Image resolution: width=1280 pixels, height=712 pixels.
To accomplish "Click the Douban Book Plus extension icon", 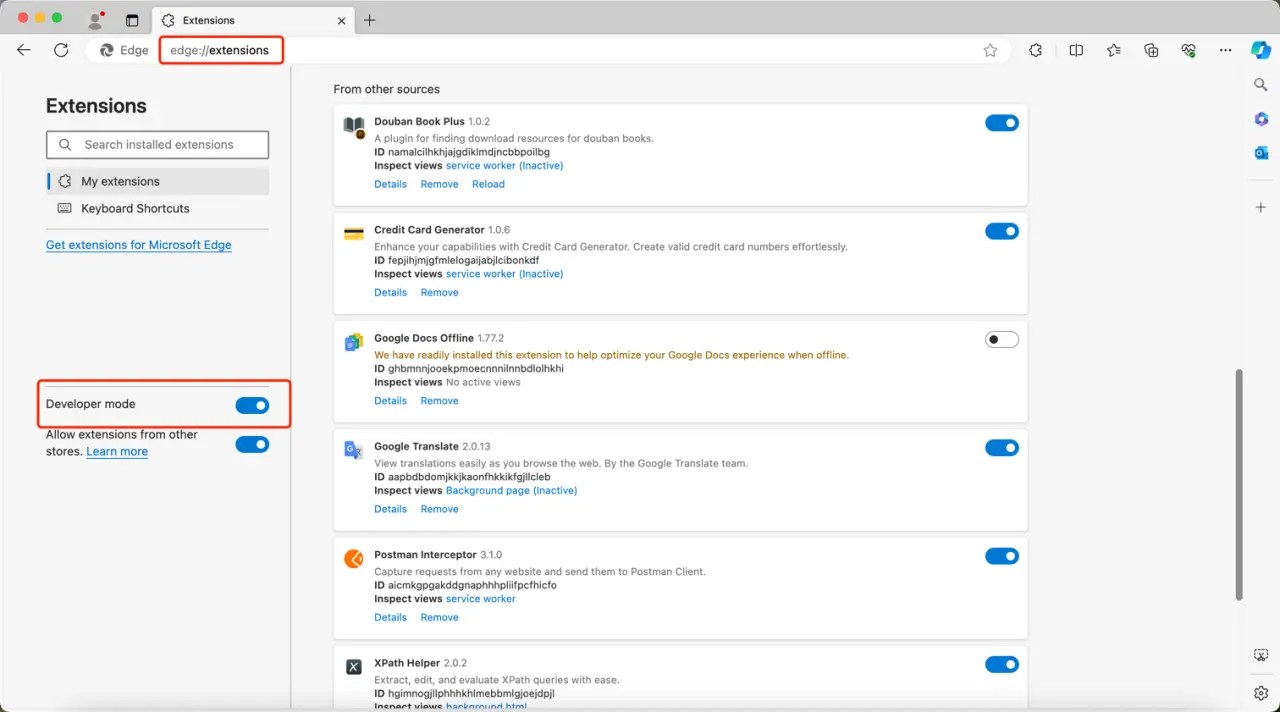I will [x=354, y=127].
